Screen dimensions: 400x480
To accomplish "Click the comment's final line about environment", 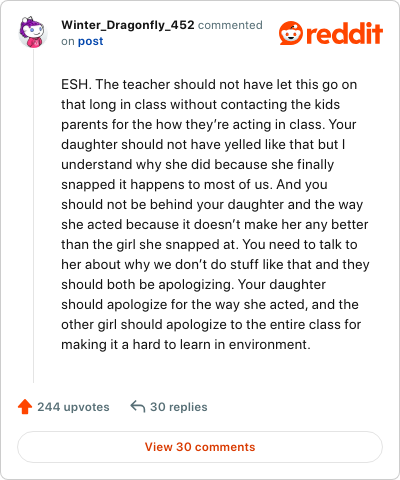I will coord(186,344).
